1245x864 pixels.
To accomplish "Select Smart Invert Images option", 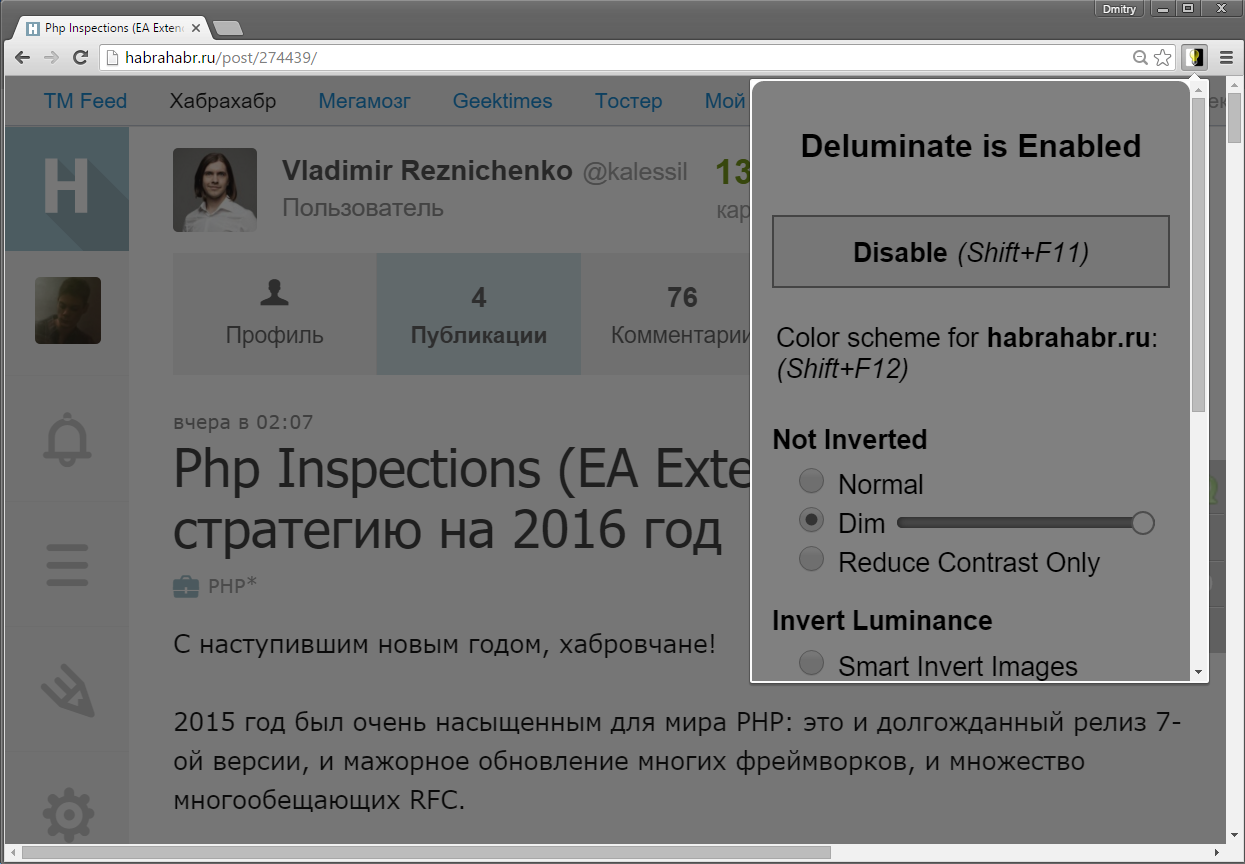I will 811,662.
